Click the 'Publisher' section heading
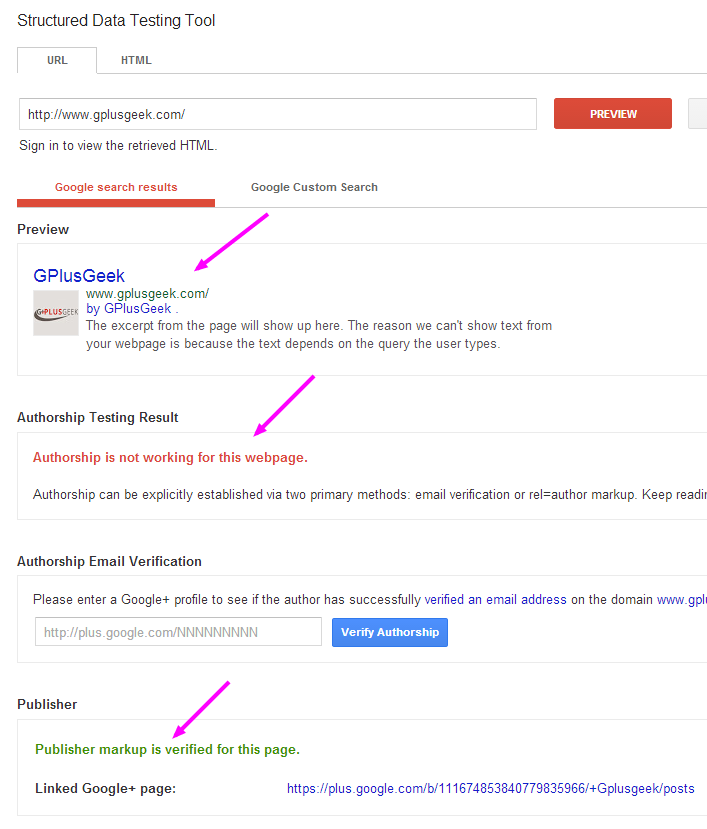 47,704
